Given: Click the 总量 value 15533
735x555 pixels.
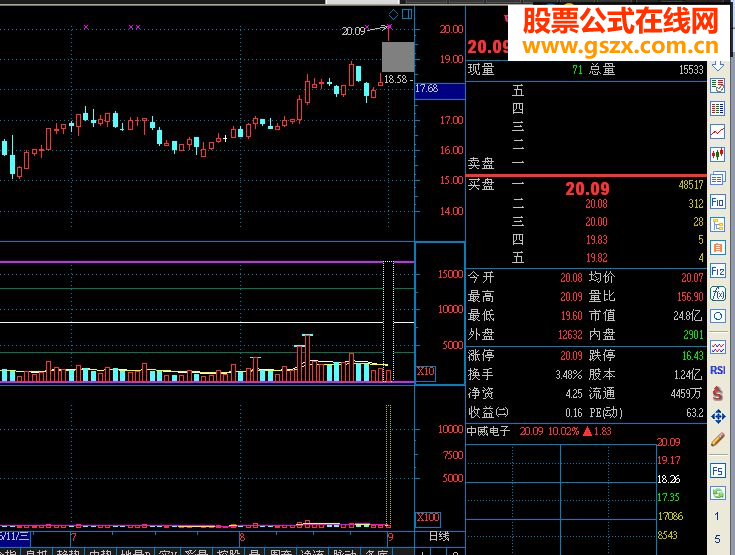Looking at the screenshot, I should click(691, 70).
